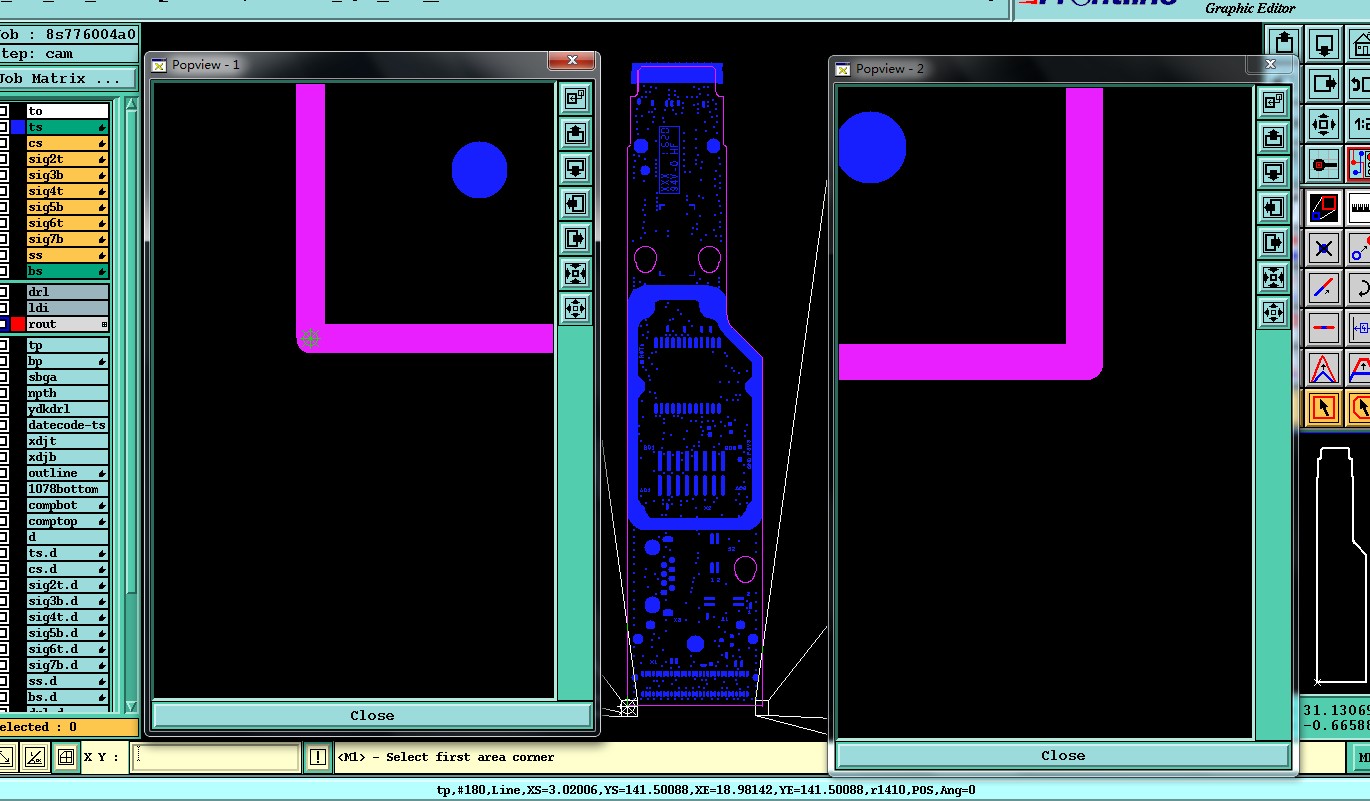Click the X Y coordinate input field

[x=216, y=757]
